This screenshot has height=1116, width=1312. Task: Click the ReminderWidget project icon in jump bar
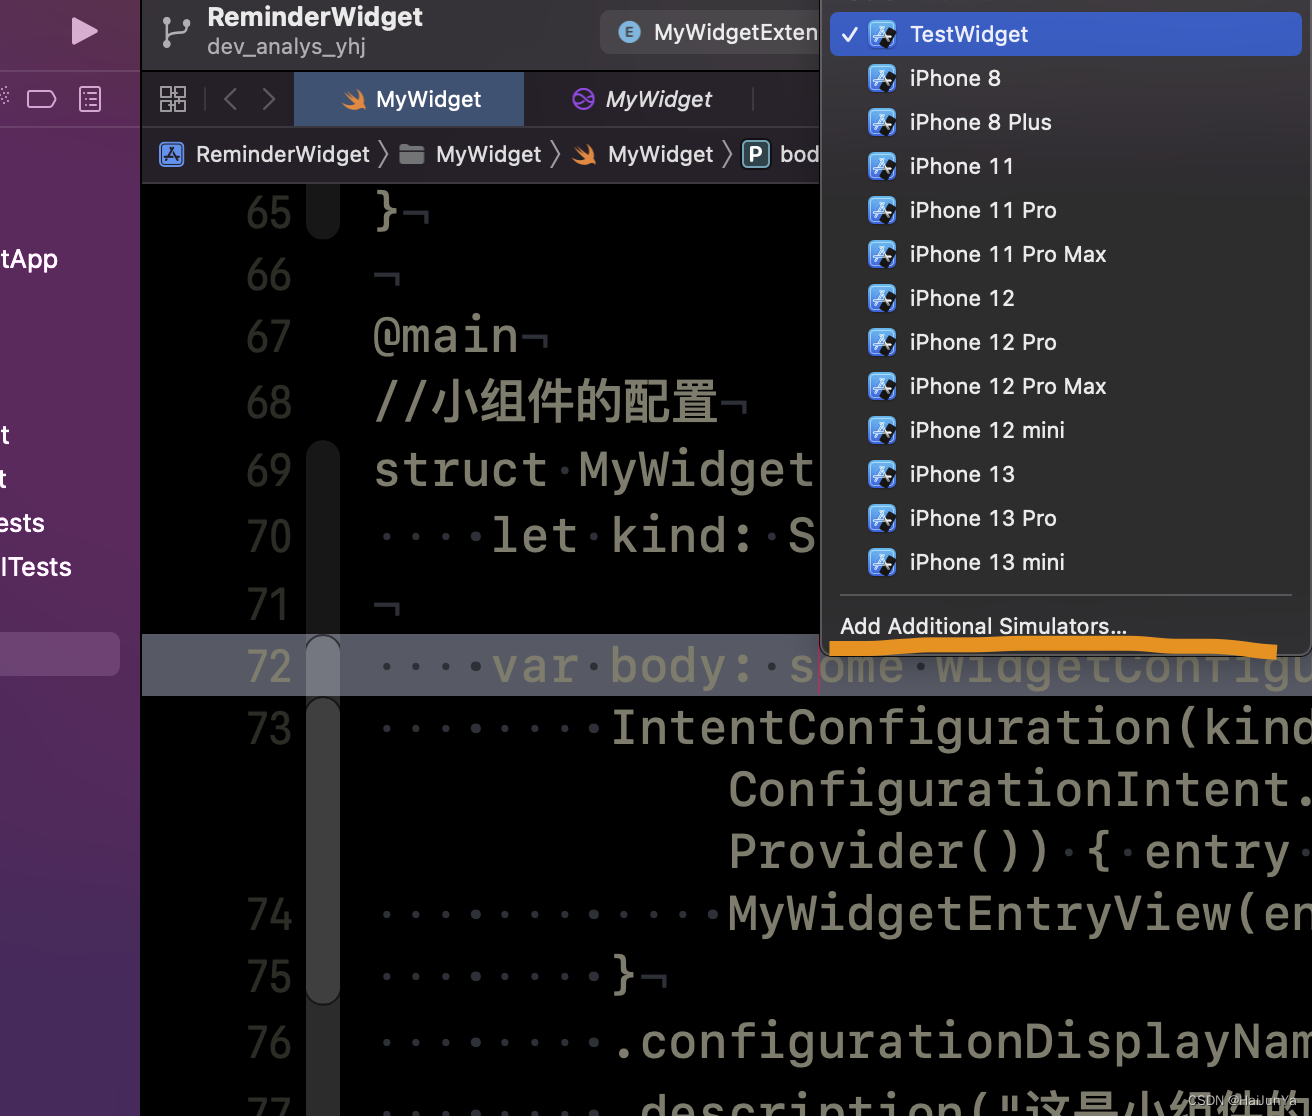tap(172, 154)
